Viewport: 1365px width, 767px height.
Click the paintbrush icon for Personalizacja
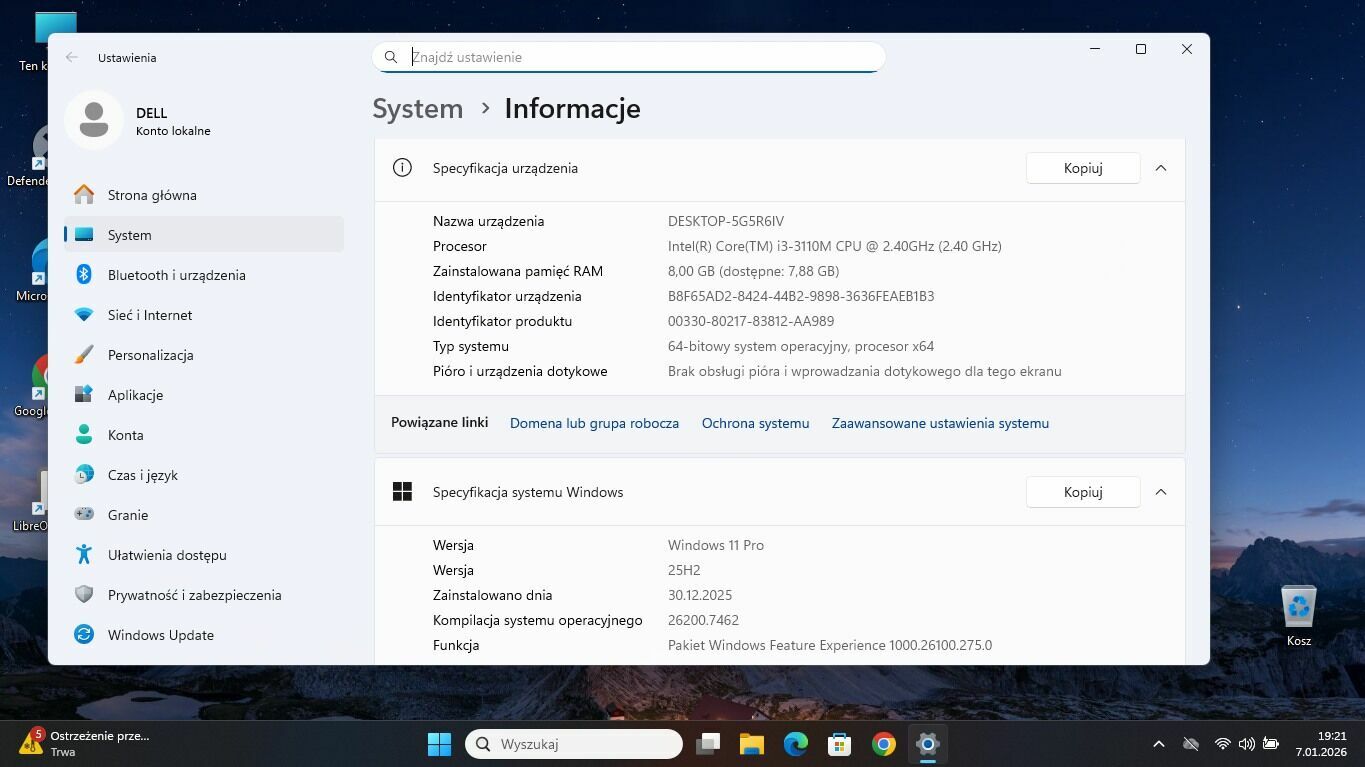point(85,355)
